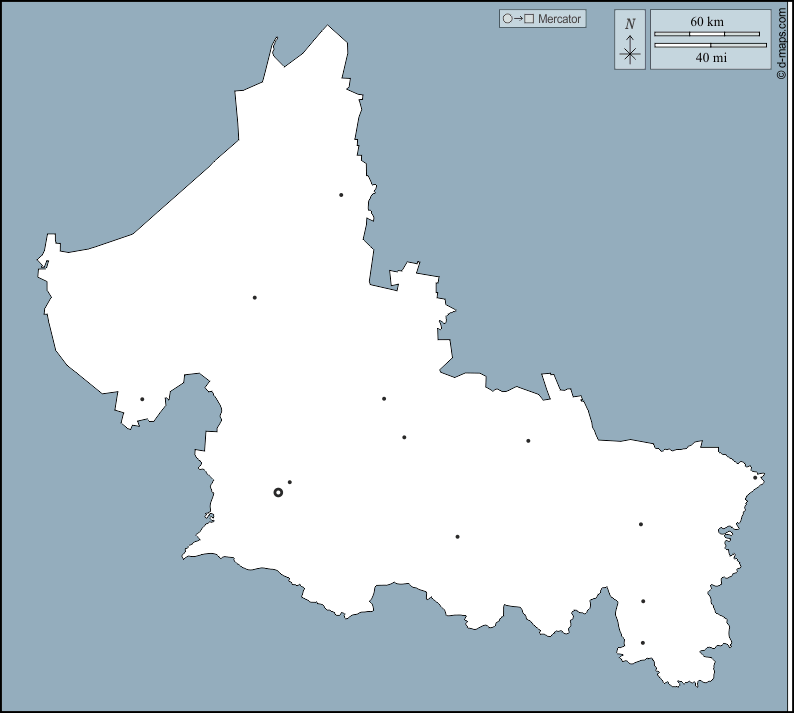Click the upper dot of the central close pair
The height and width of the screenshot is (713, 794).
384,399
